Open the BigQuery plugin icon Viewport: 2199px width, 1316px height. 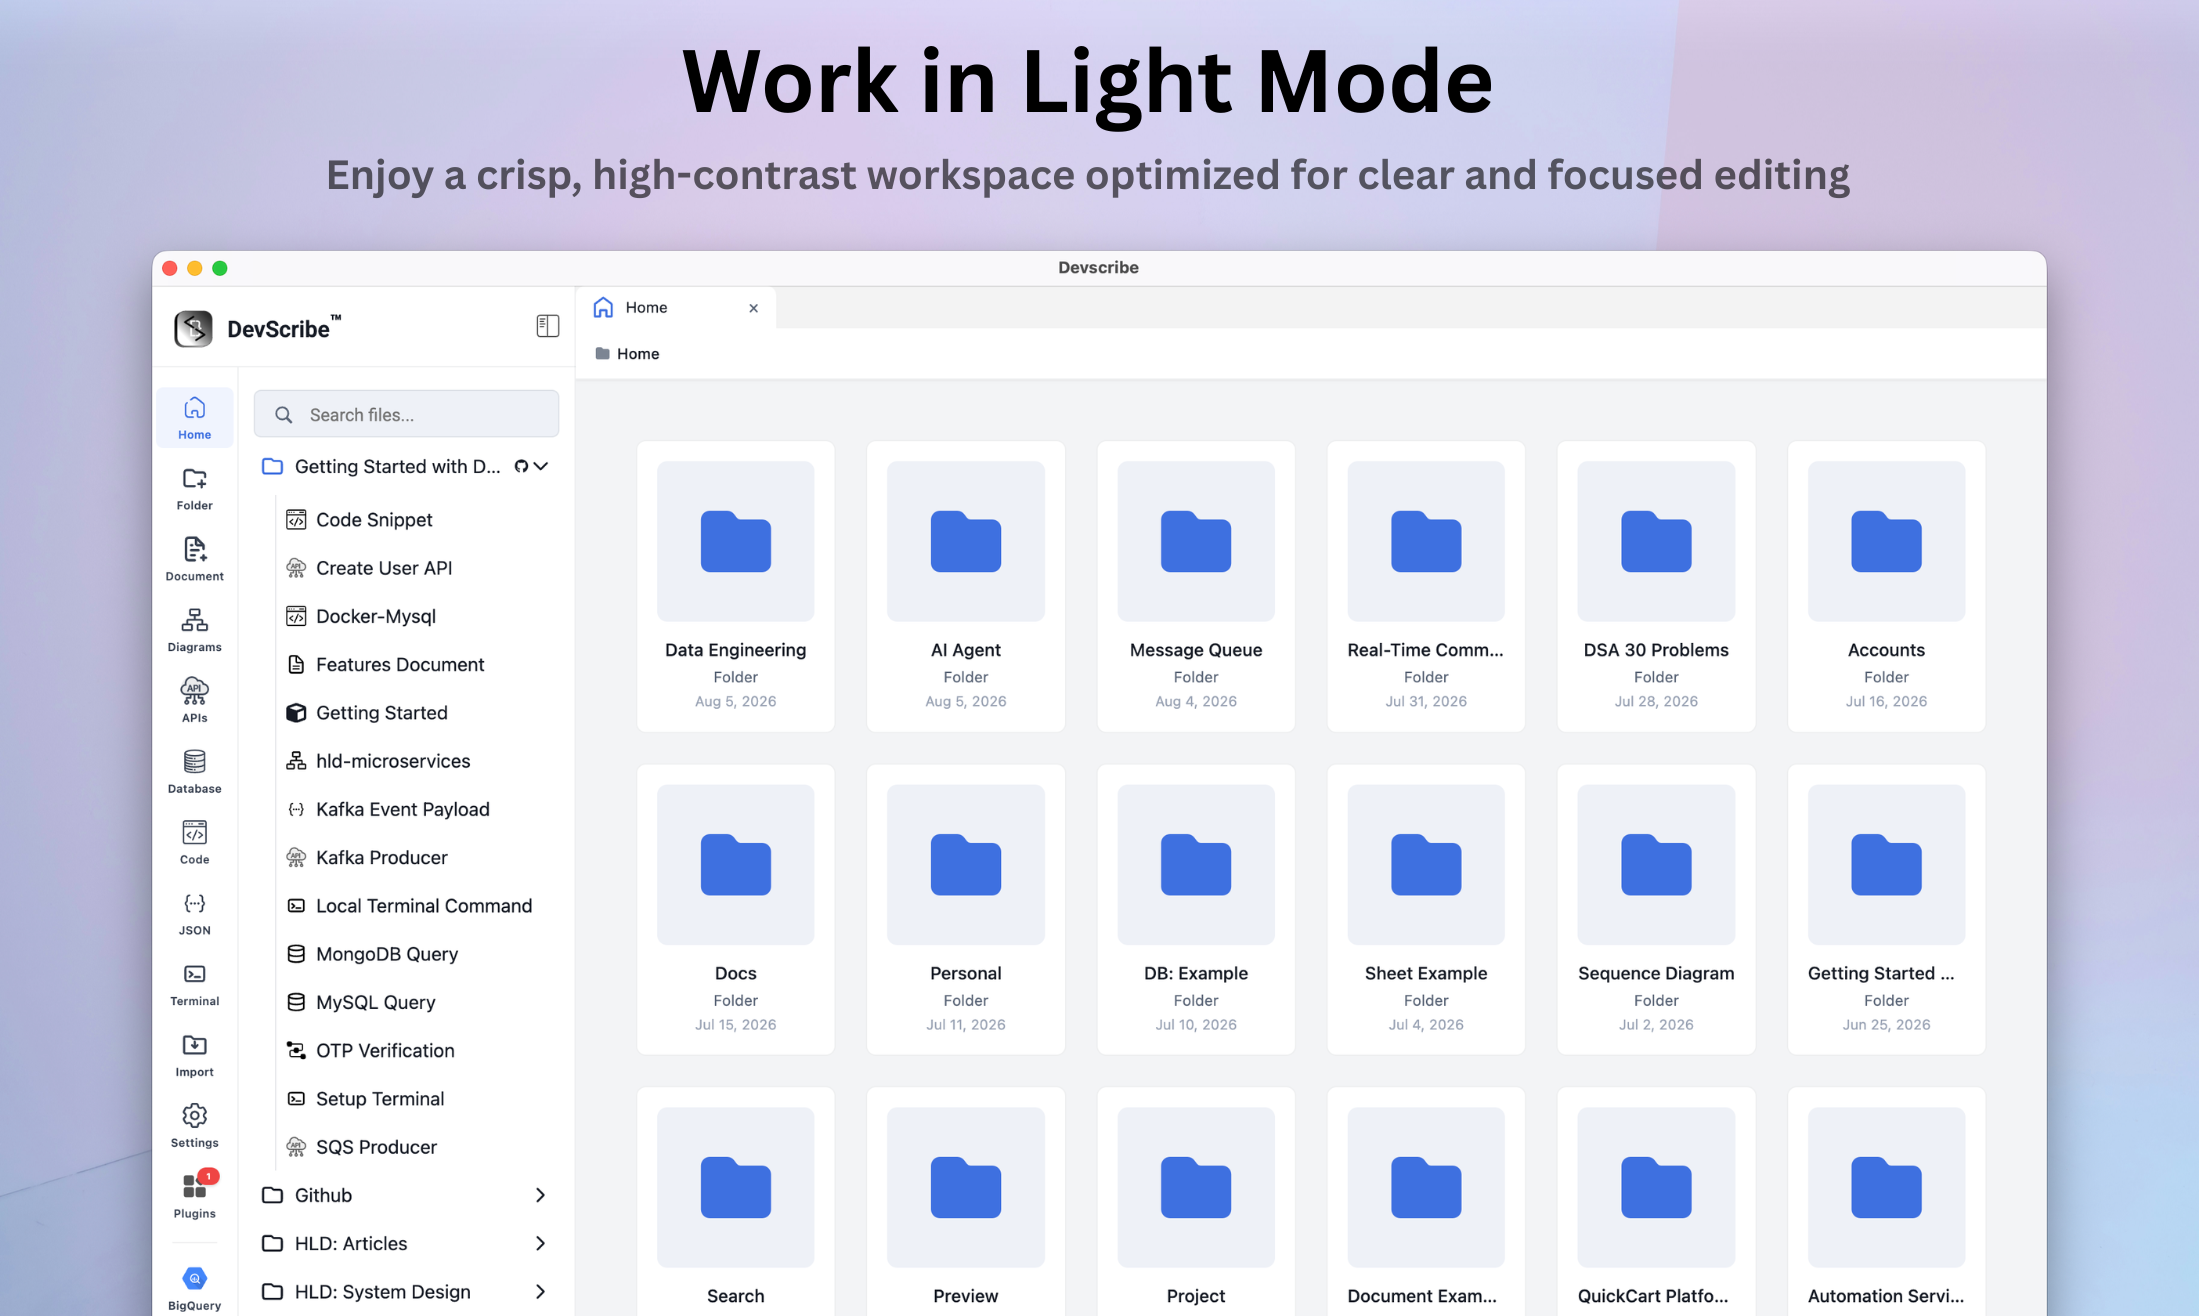click(x=194, y=1288)
